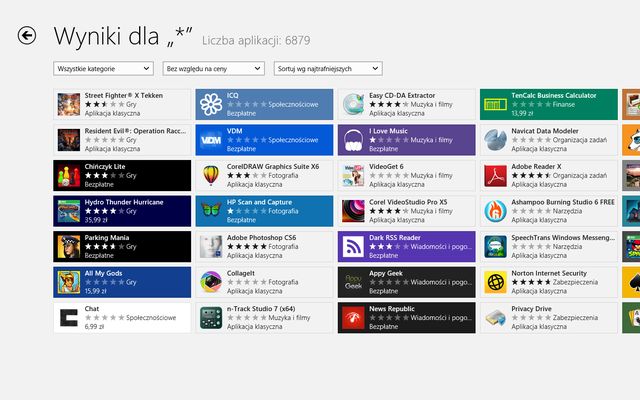Open the Street Fighter X Tekken title
The width and height of the screenshot is (640, 400).
coord(124,96)
